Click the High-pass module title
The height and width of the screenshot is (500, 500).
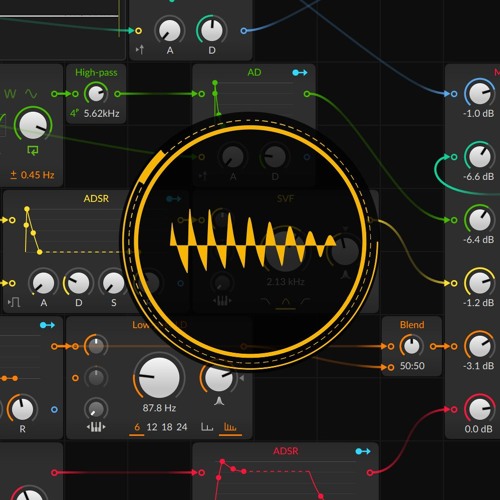[96, 72]
